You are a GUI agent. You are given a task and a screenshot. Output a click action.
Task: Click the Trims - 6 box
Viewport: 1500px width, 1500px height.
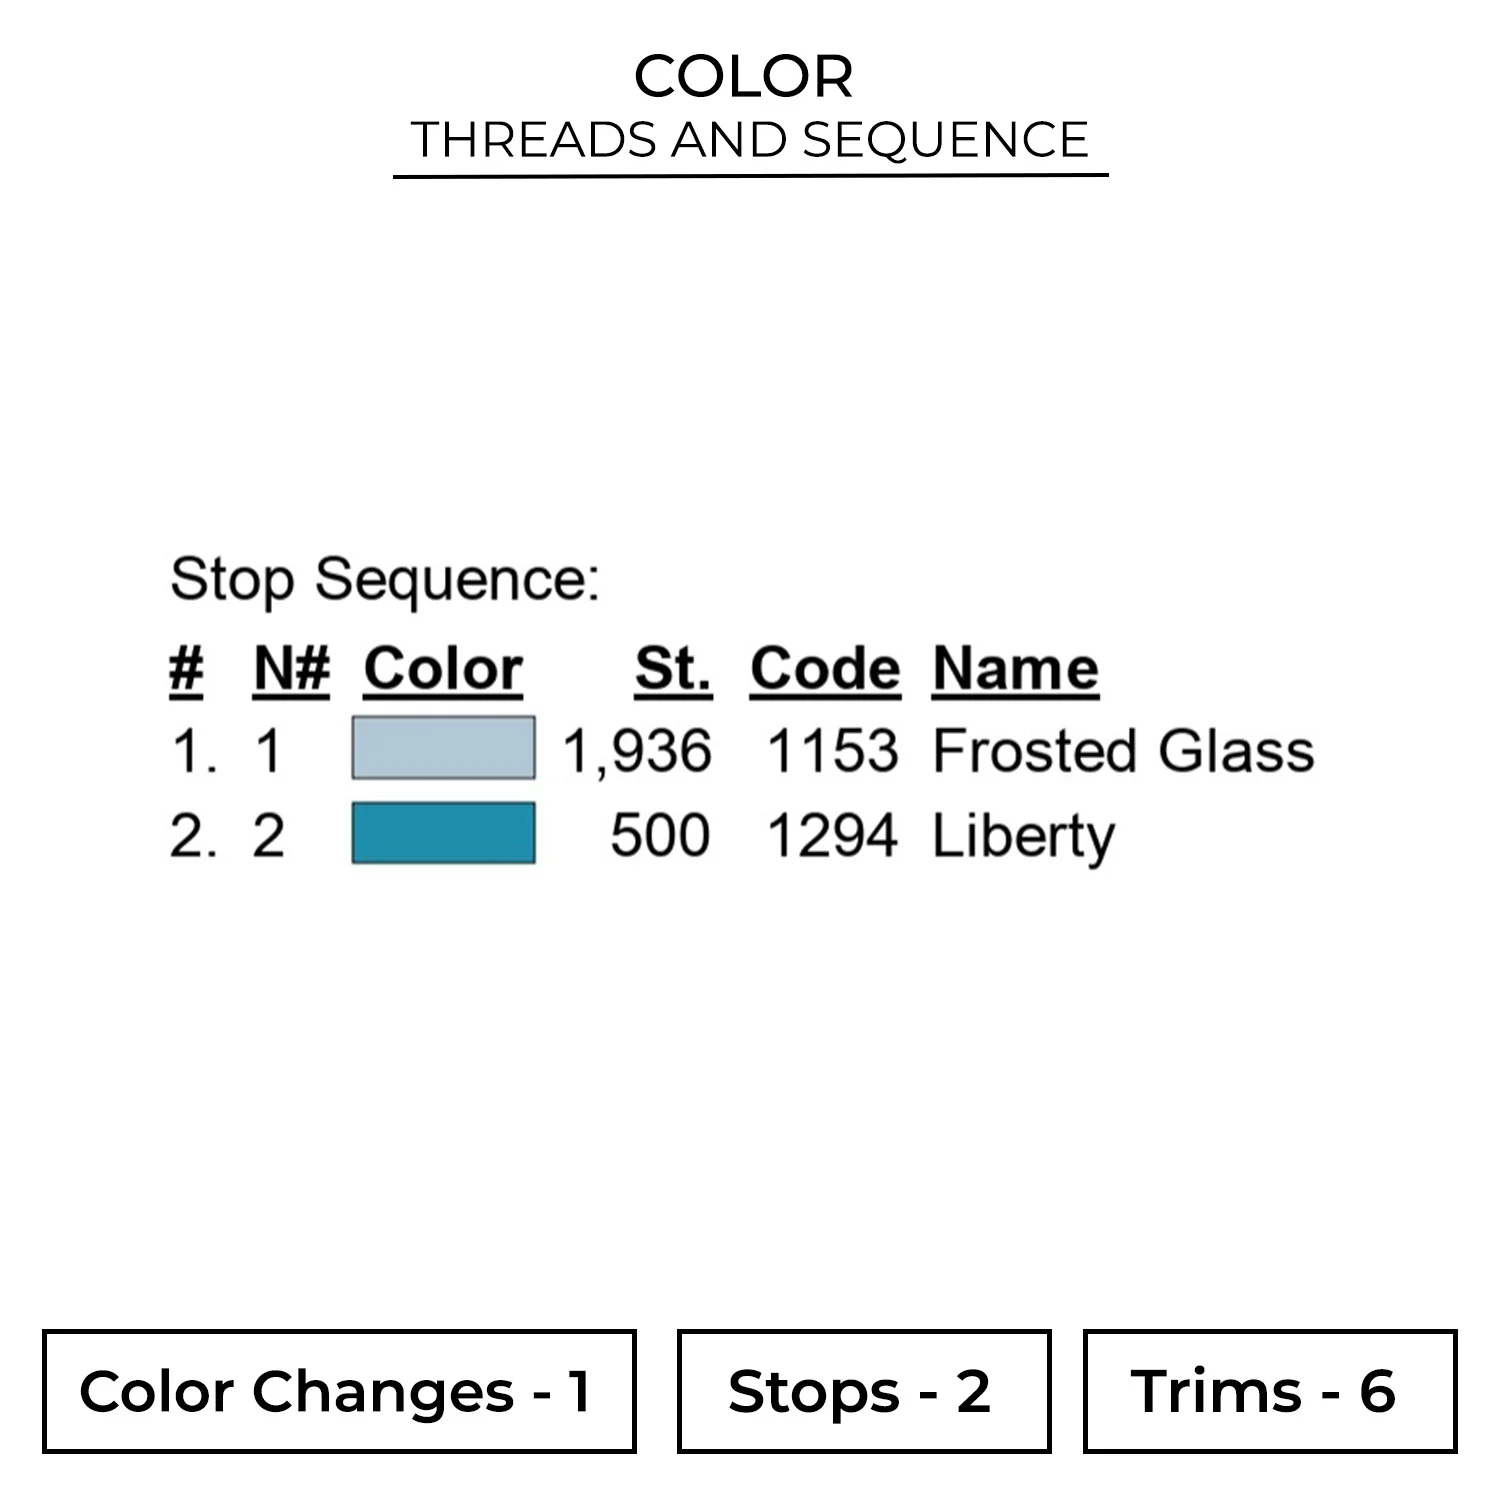point(1269,1391)
